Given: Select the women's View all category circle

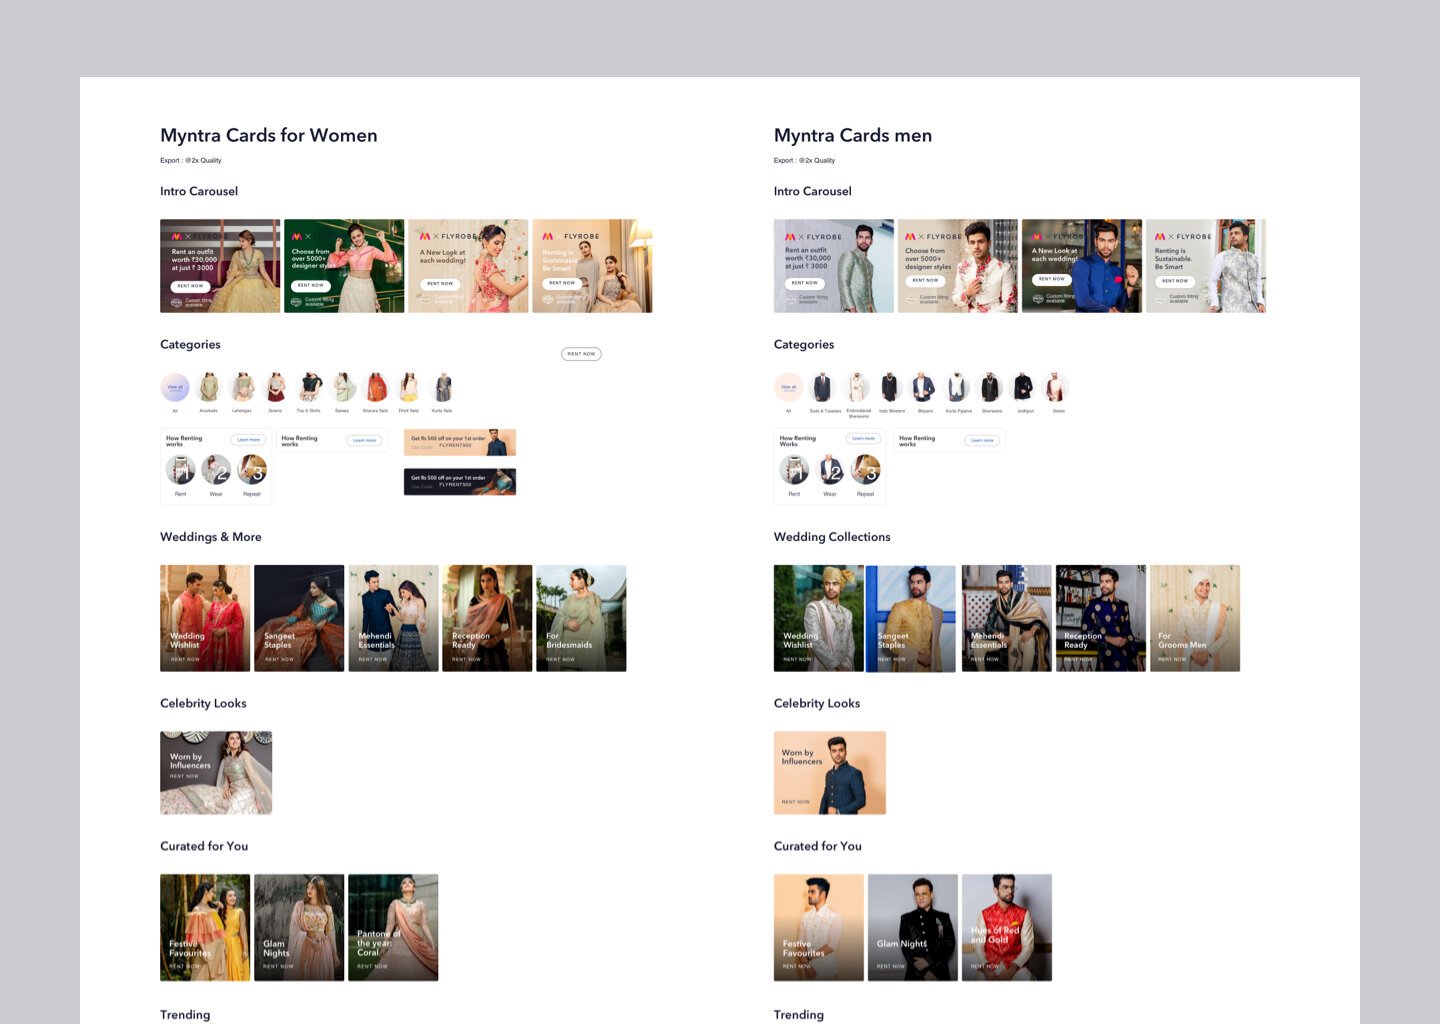Looking at the screenshot, I should [175, 387].
